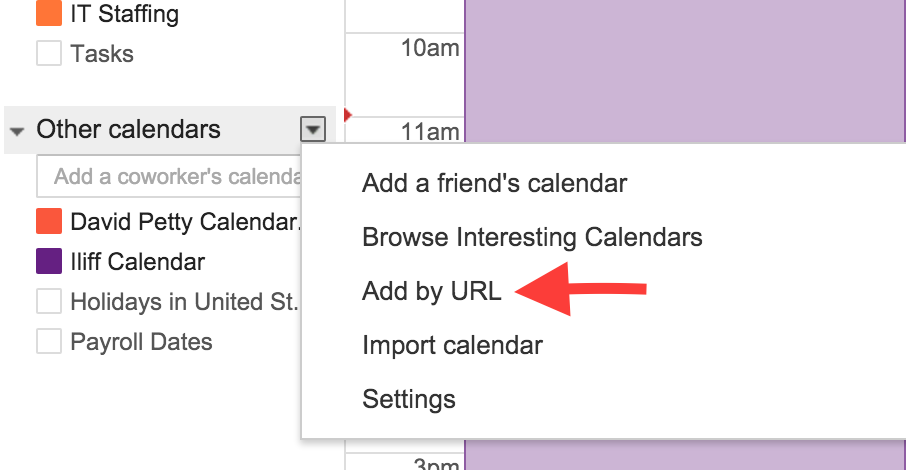Viewport: 906px width, 470px height.
Task: Select Add a friend's calendar
Action: coord(494,183)
